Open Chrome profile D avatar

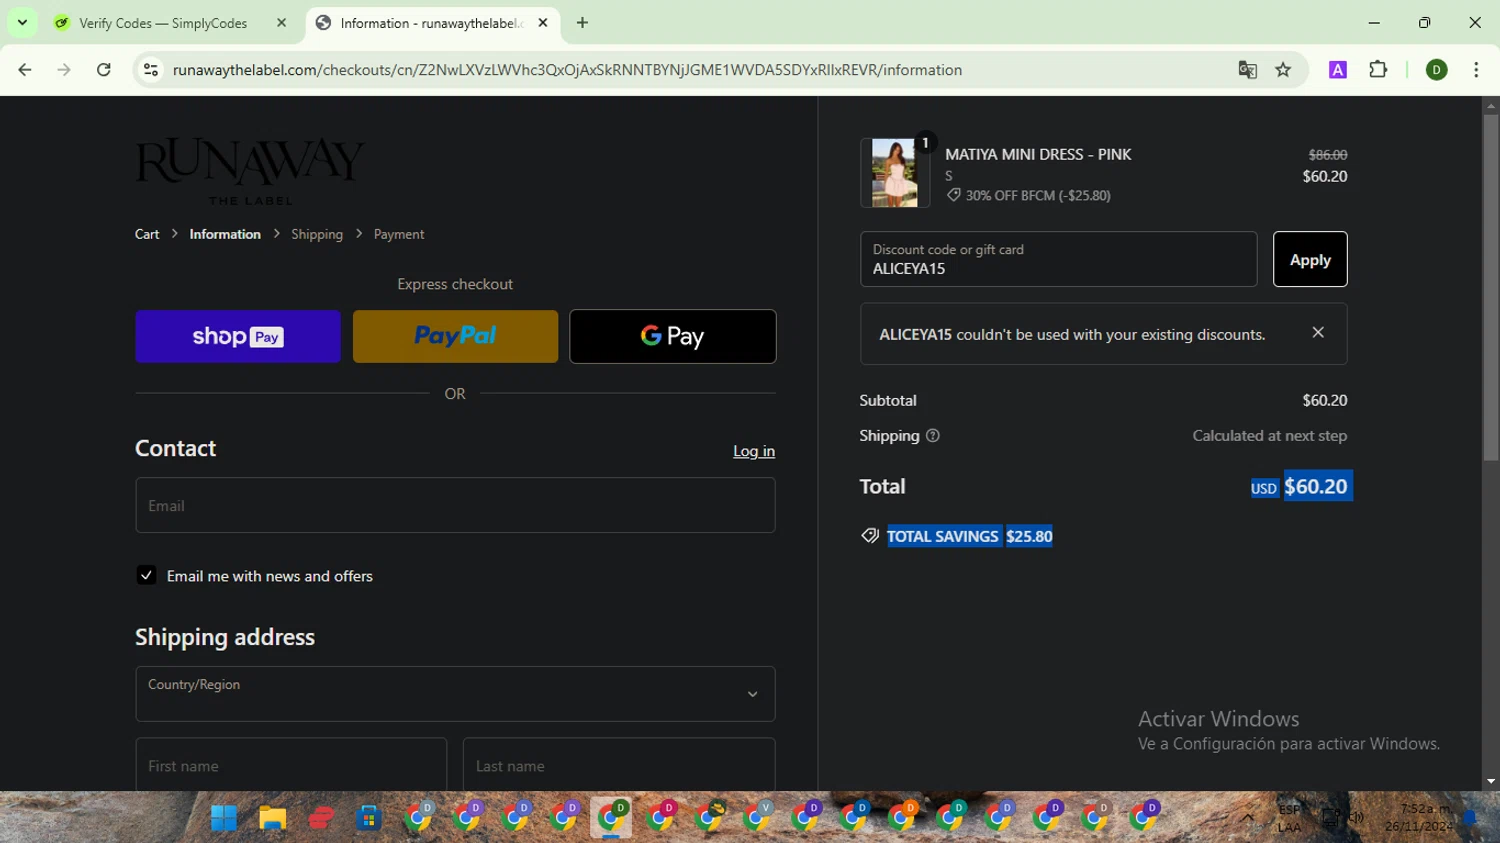click(1436, 70)
